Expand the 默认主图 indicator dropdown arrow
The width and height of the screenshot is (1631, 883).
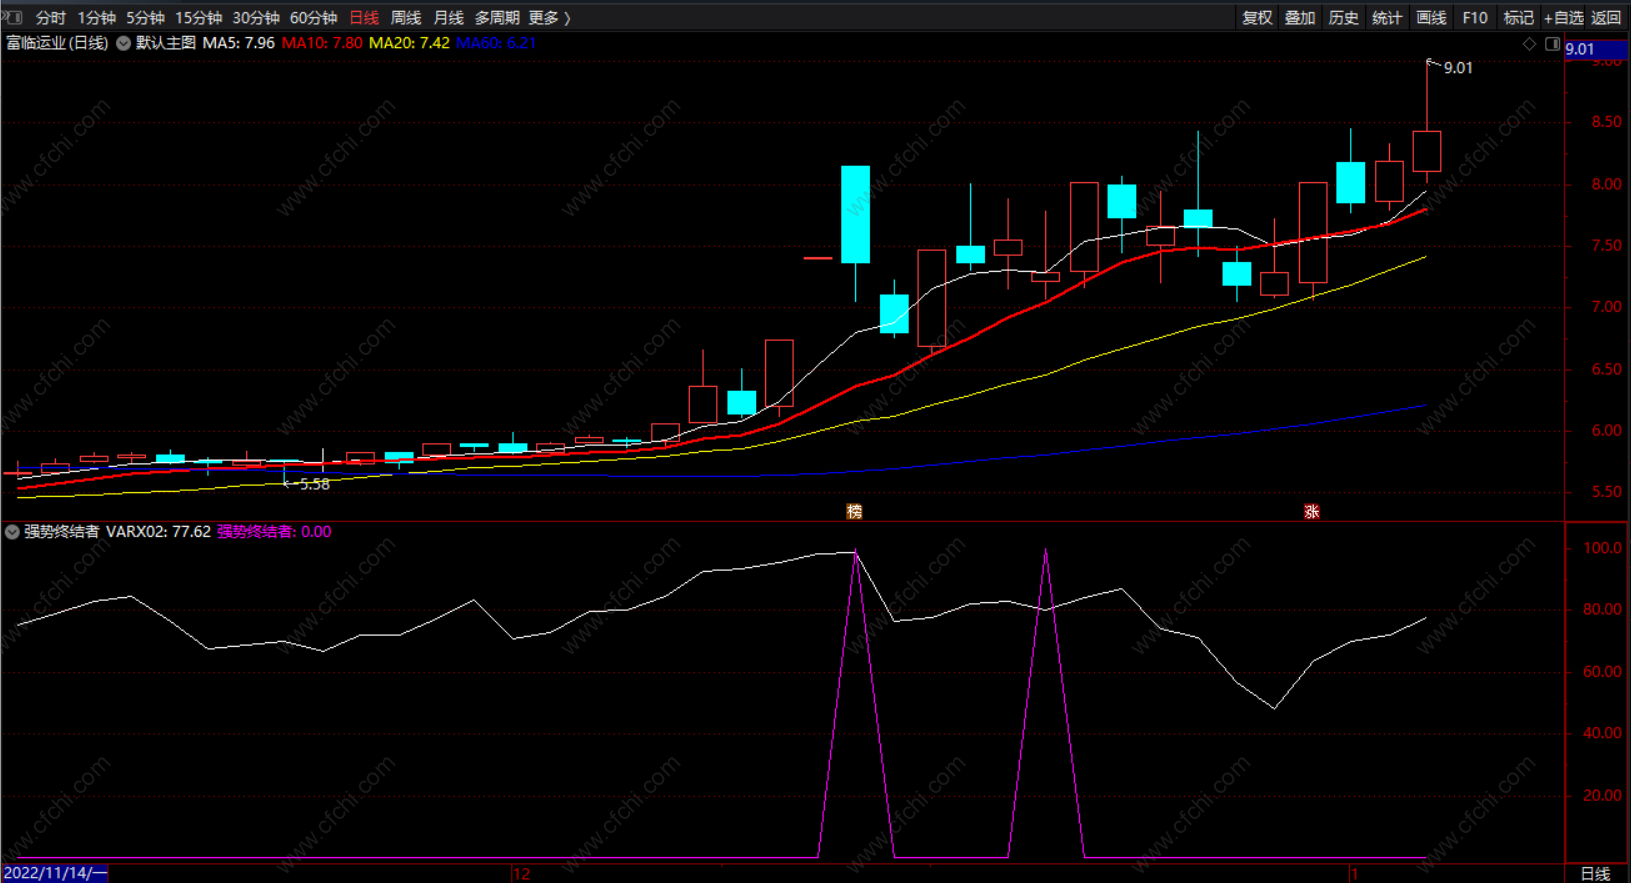(x=124, y=43)
